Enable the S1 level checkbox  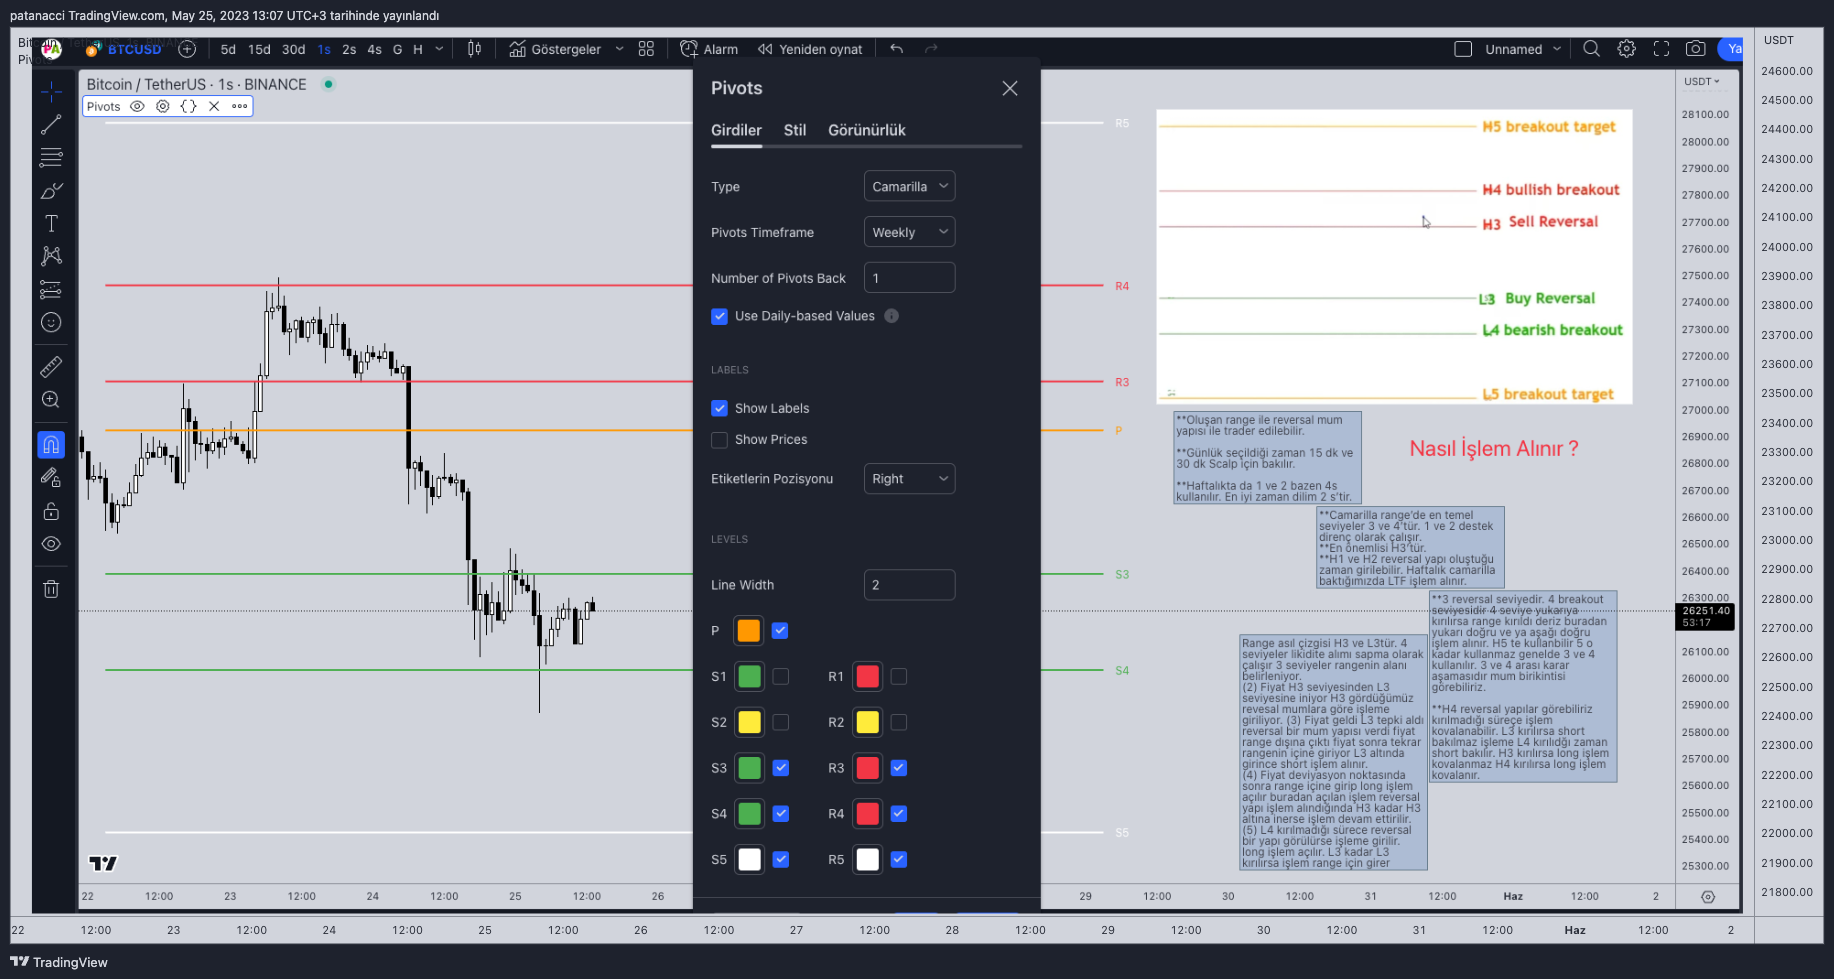(x=780, y=677)
